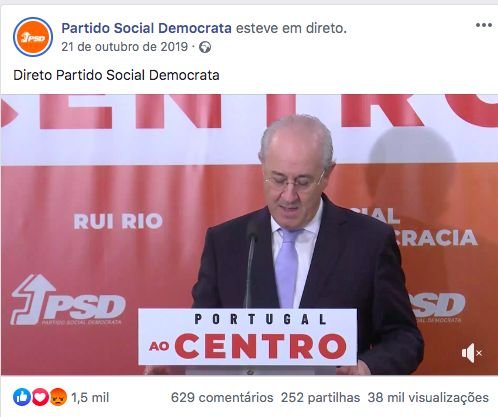Click the Direto Partido Social Democrata caption
The width and height of the screenshot is (498, 417).
116,75
